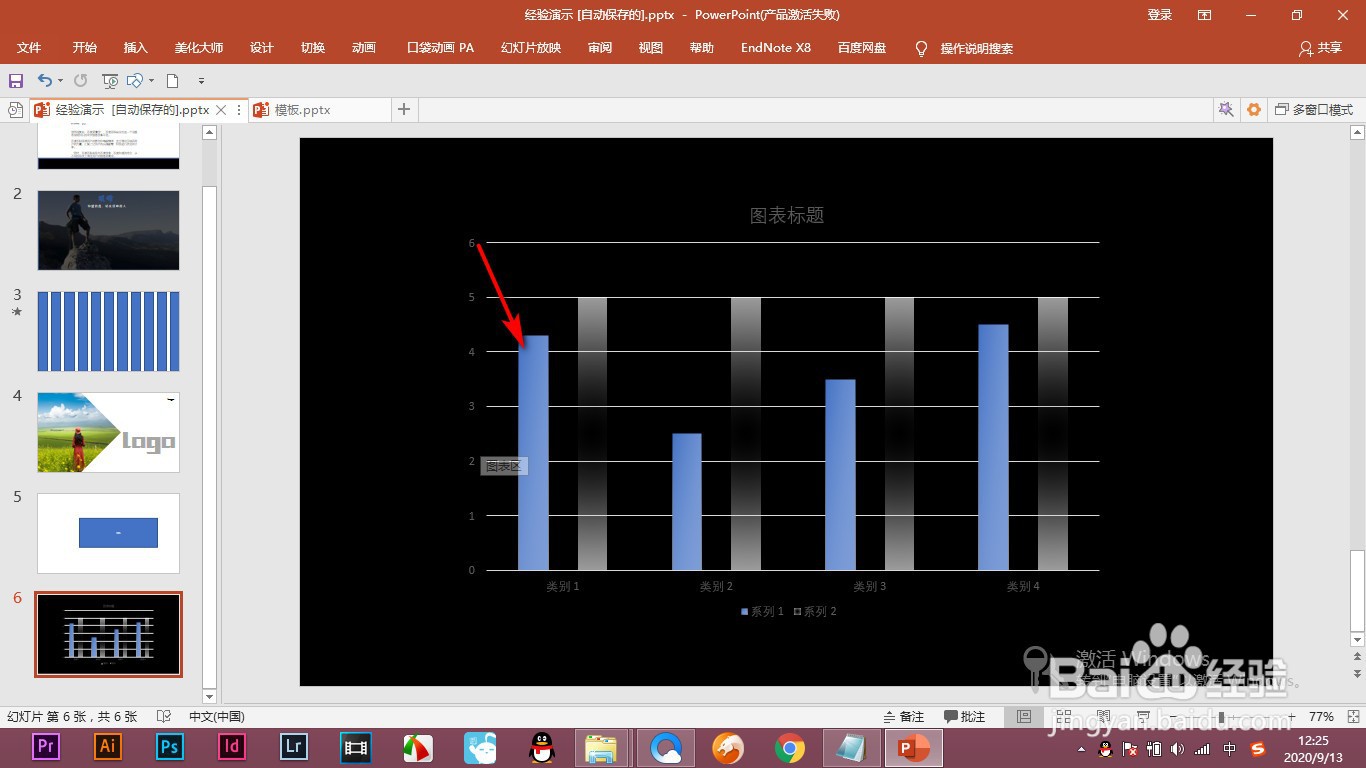The height and width of the screenshot is (768, 1366).
Task: Open the undo history dropdown arrow
Action: (x=60, y=81)
